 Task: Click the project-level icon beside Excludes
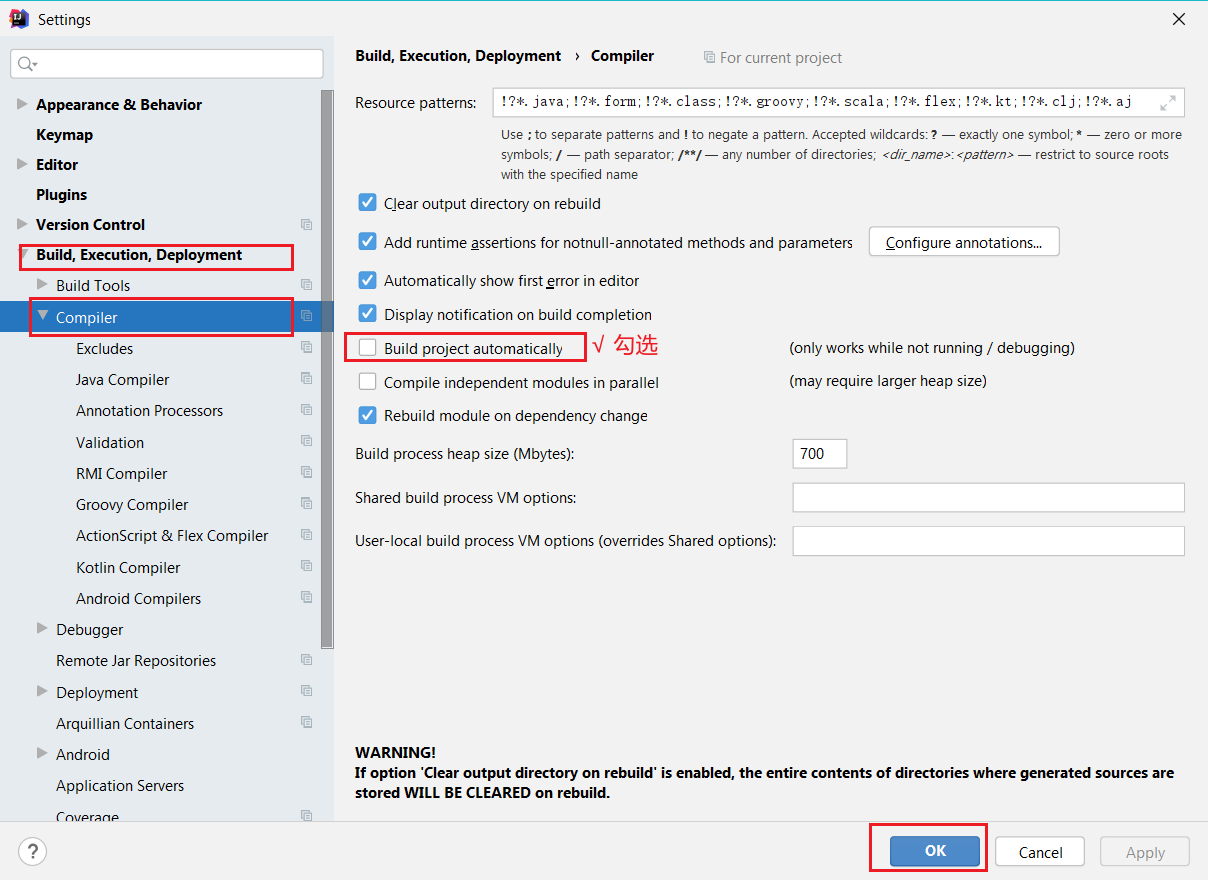307,348
